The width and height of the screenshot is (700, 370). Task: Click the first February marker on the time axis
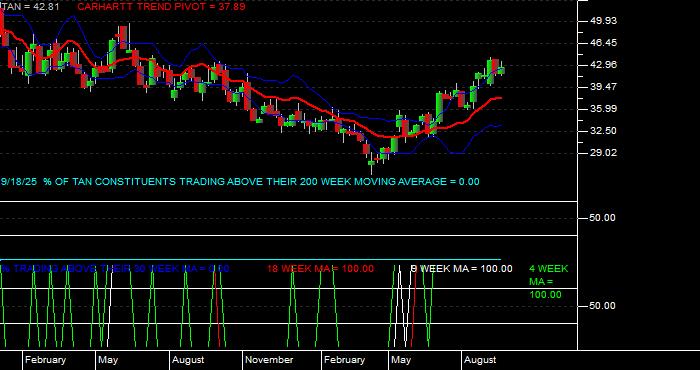(x=45, y=360)
